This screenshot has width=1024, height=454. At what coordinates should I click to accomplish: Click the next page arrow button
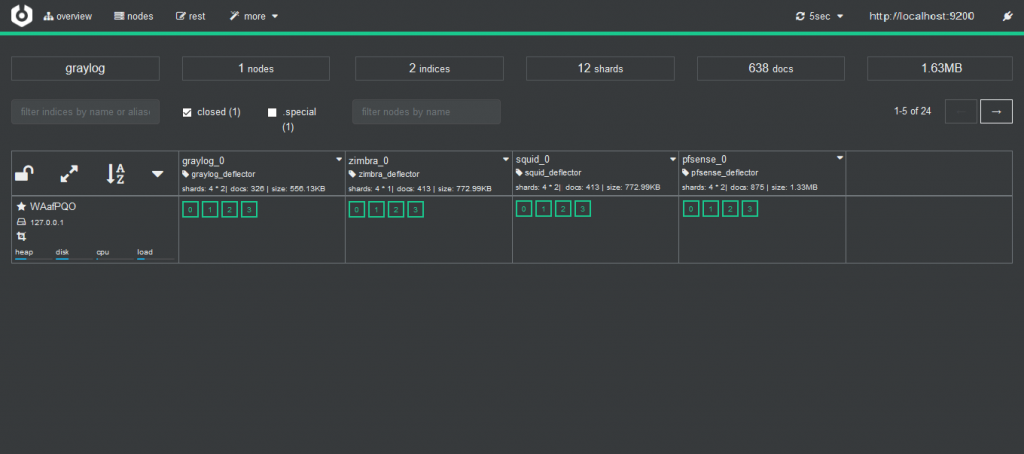tap(996, 111)
